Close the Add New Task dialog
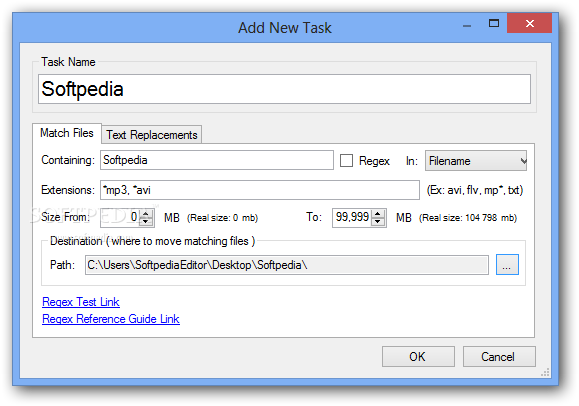 [530, 23]
